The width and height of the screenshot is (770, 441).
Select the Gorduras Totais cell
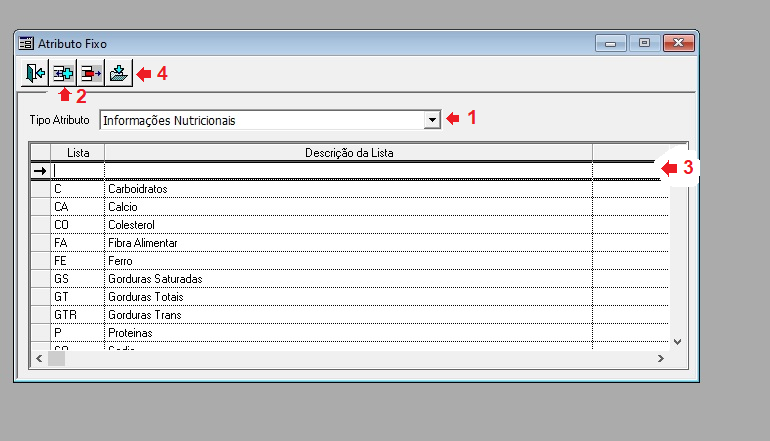pyautogui.click(x=349, y=297)
